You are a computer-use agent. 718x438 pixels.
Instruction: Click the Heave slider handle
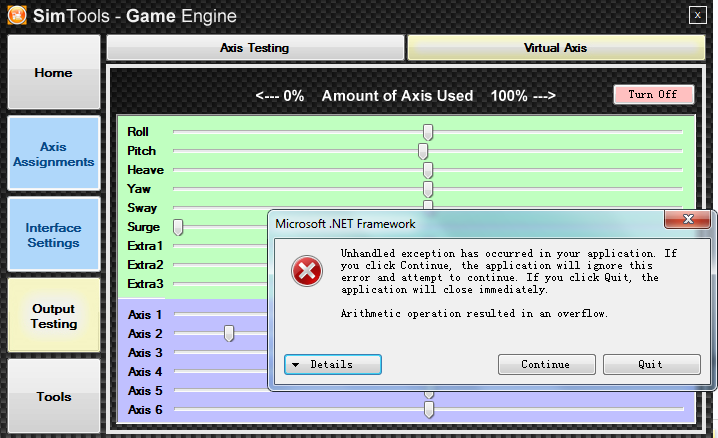tap(428, 170)
